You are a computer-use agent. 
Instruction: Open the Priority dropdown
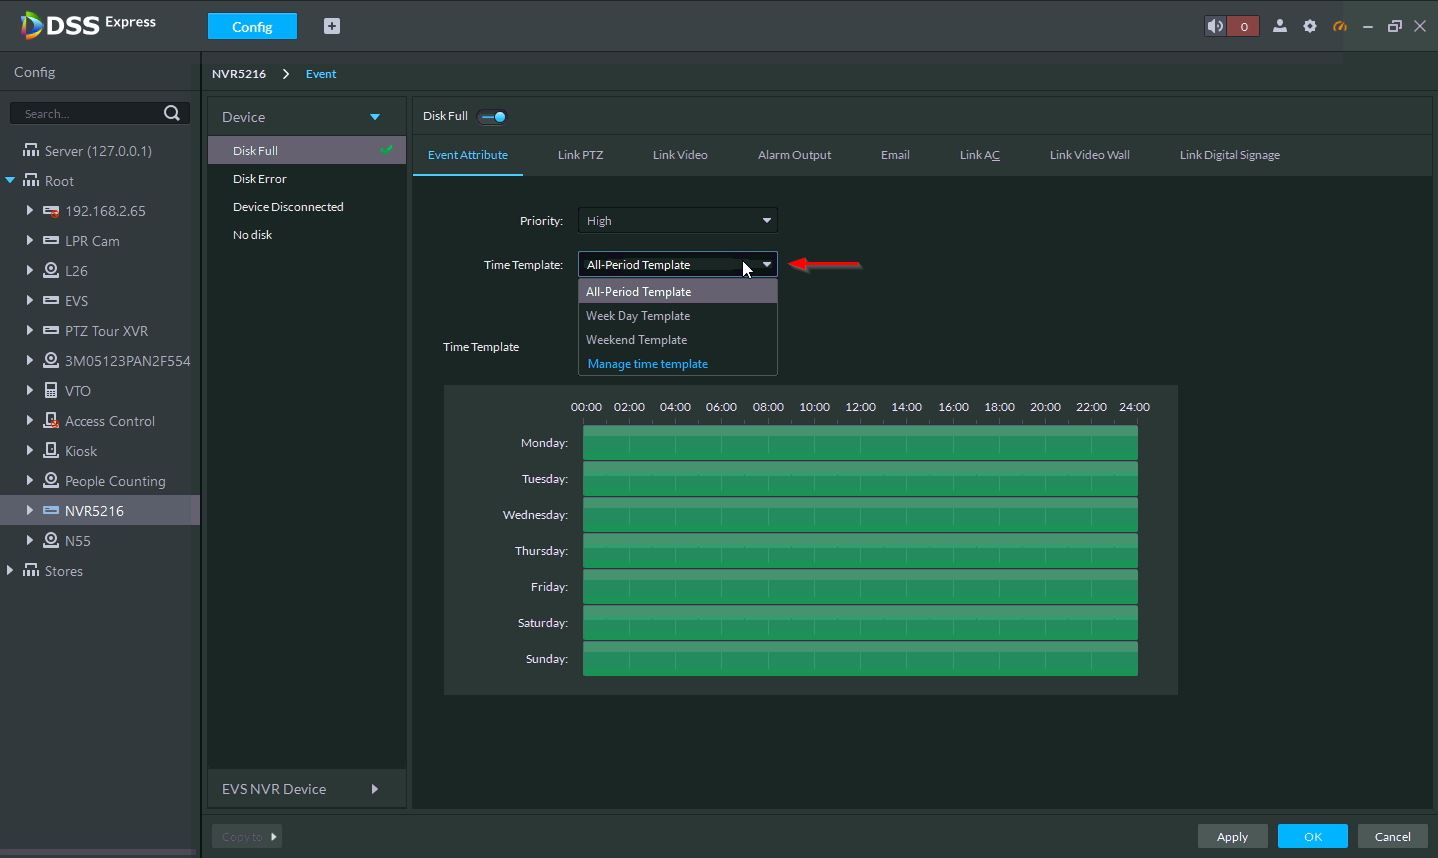(x=677, y=221)
